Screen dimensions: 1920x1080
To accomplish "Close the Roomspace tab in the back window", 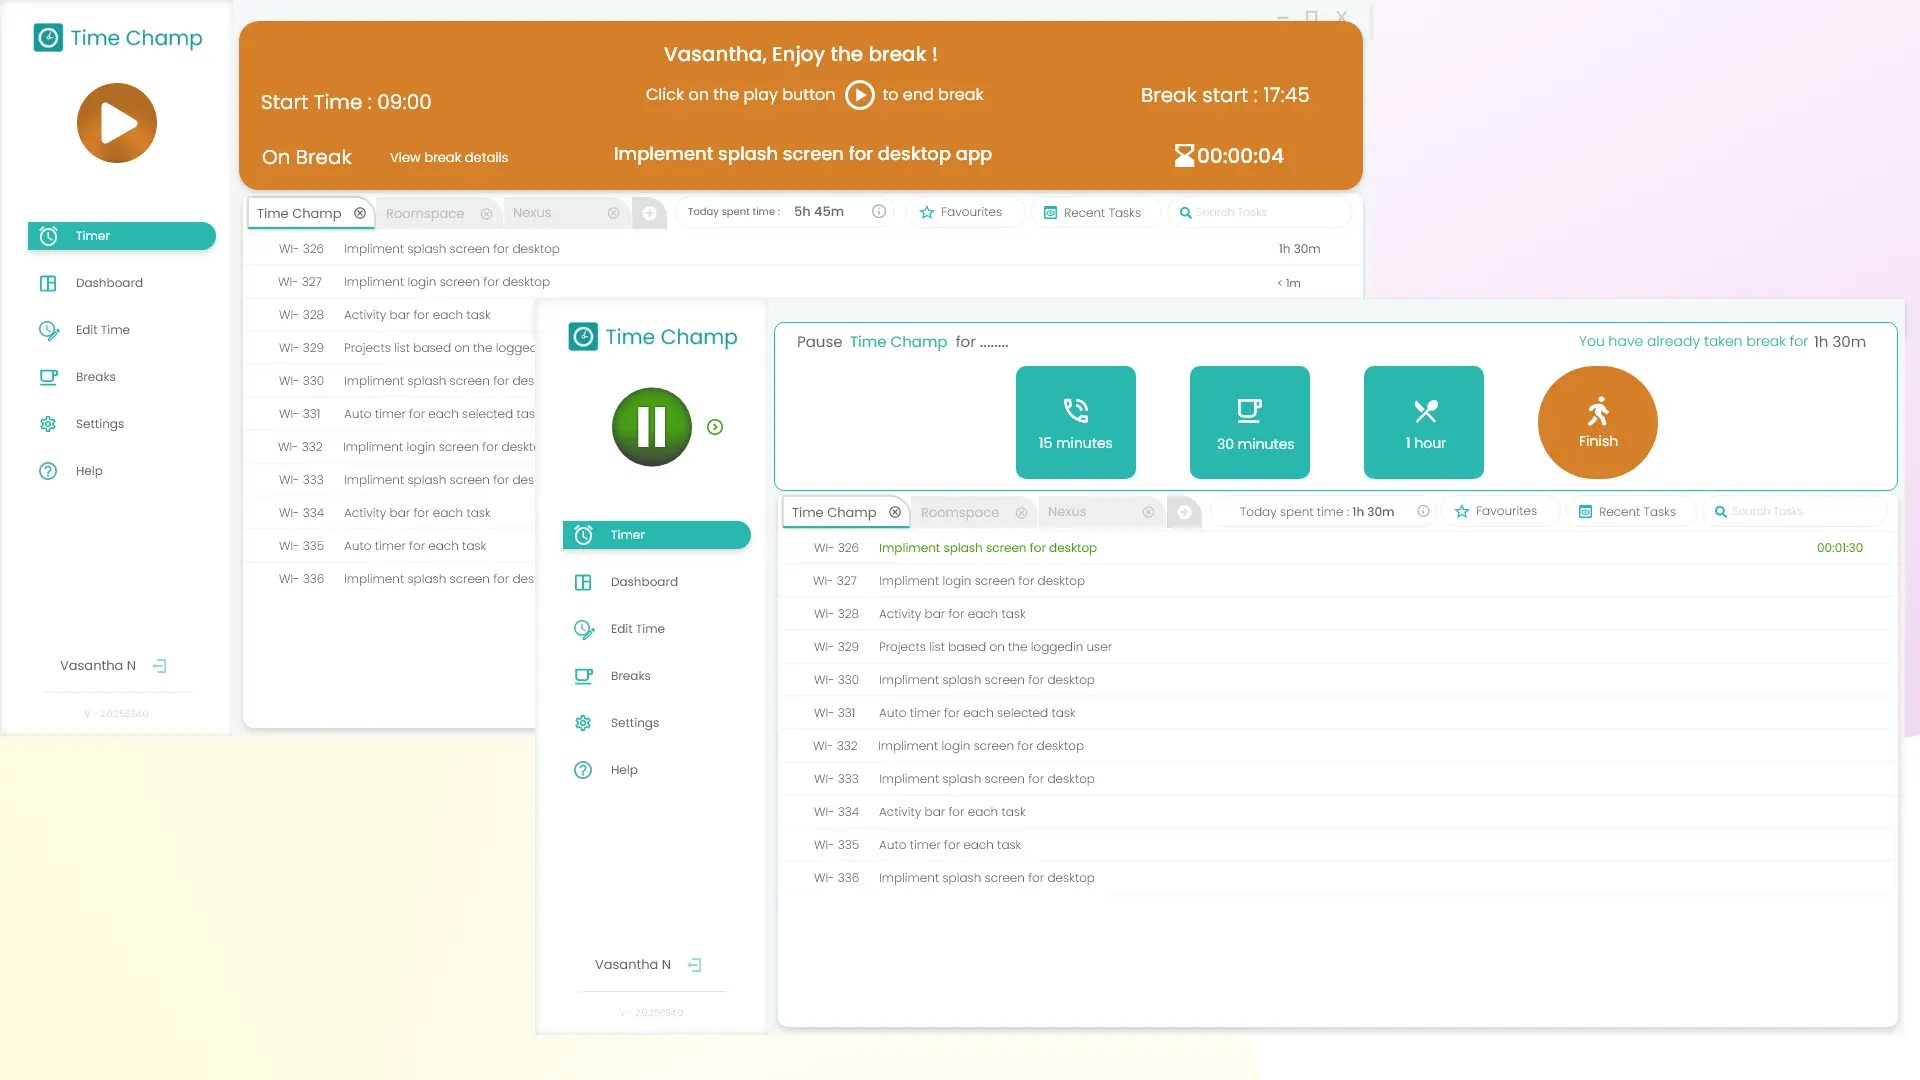I will 486,214.
